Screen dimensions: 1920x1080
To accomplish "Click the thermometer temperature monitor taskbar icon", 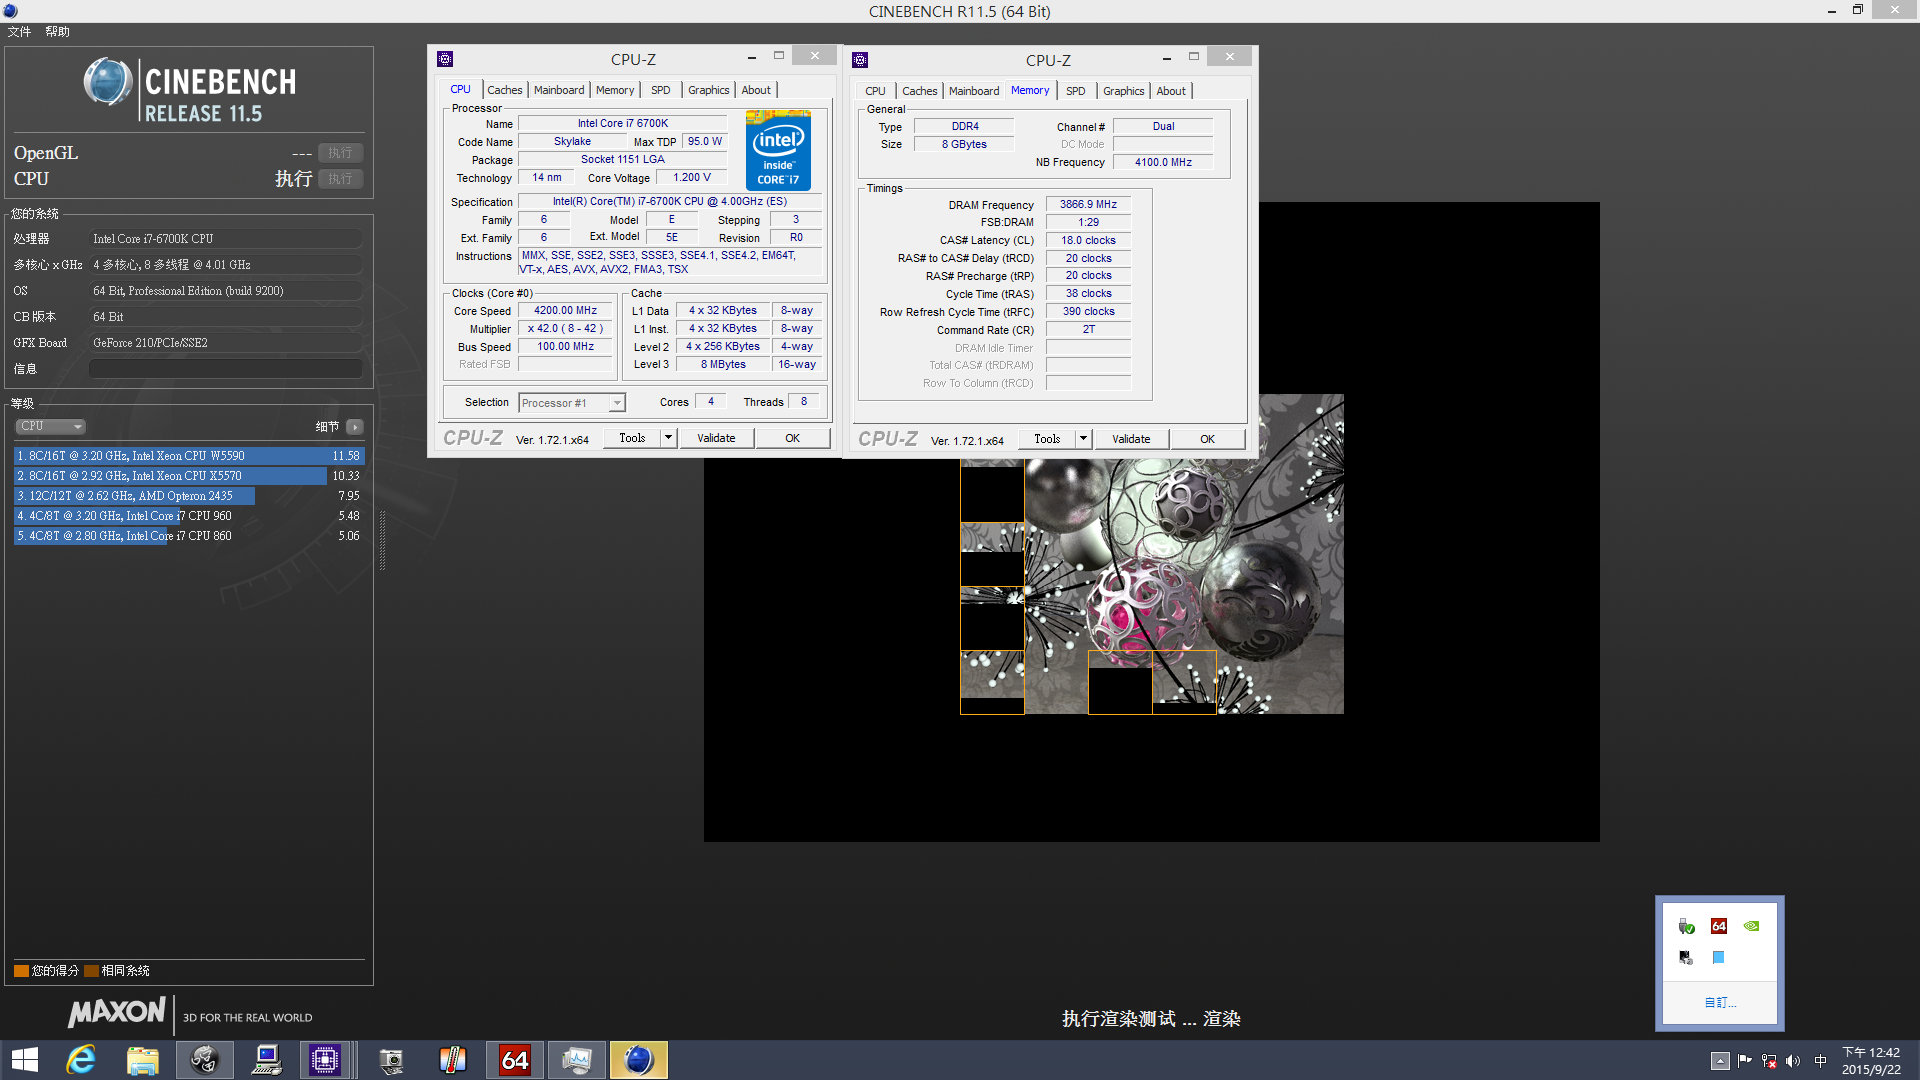I will pyautogui.click(x=453, y=1060).
